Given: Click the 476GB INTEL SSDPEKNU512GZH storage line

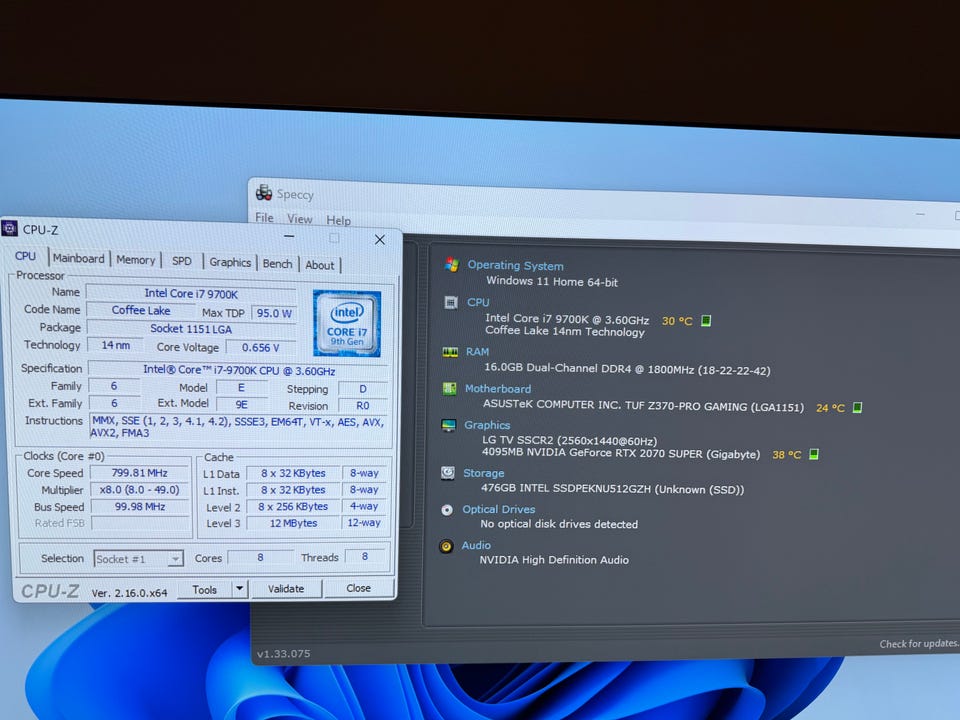Looking at the screenshot, I should pyautogui.click(x=612, y=489).
